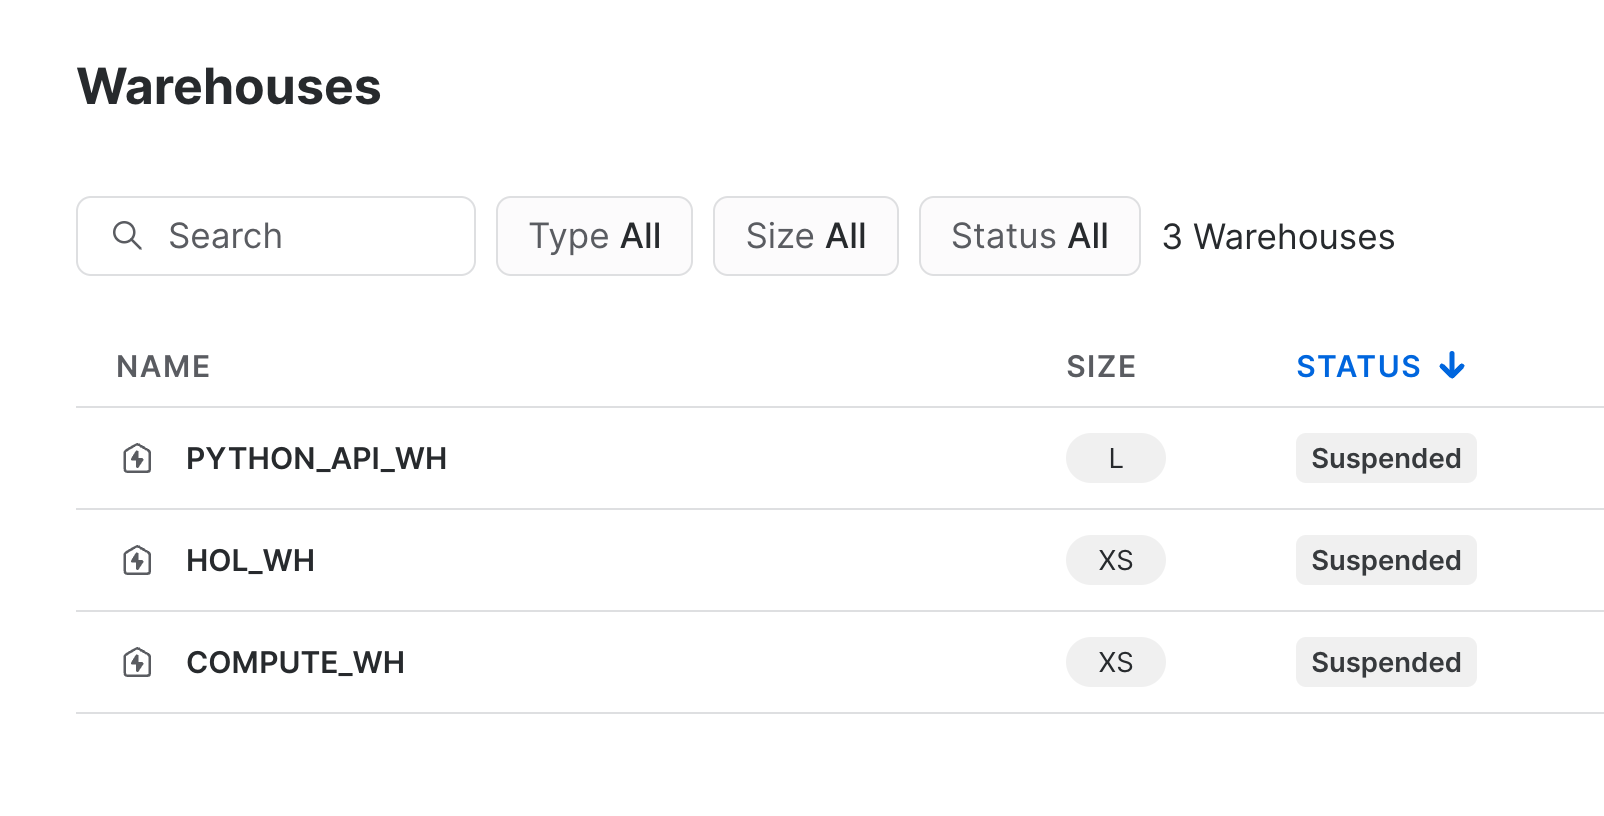The height and width of the screenshot is (816, 1604).
Task: Open the Type All filter dropdown
Action: tap(594, 236)
